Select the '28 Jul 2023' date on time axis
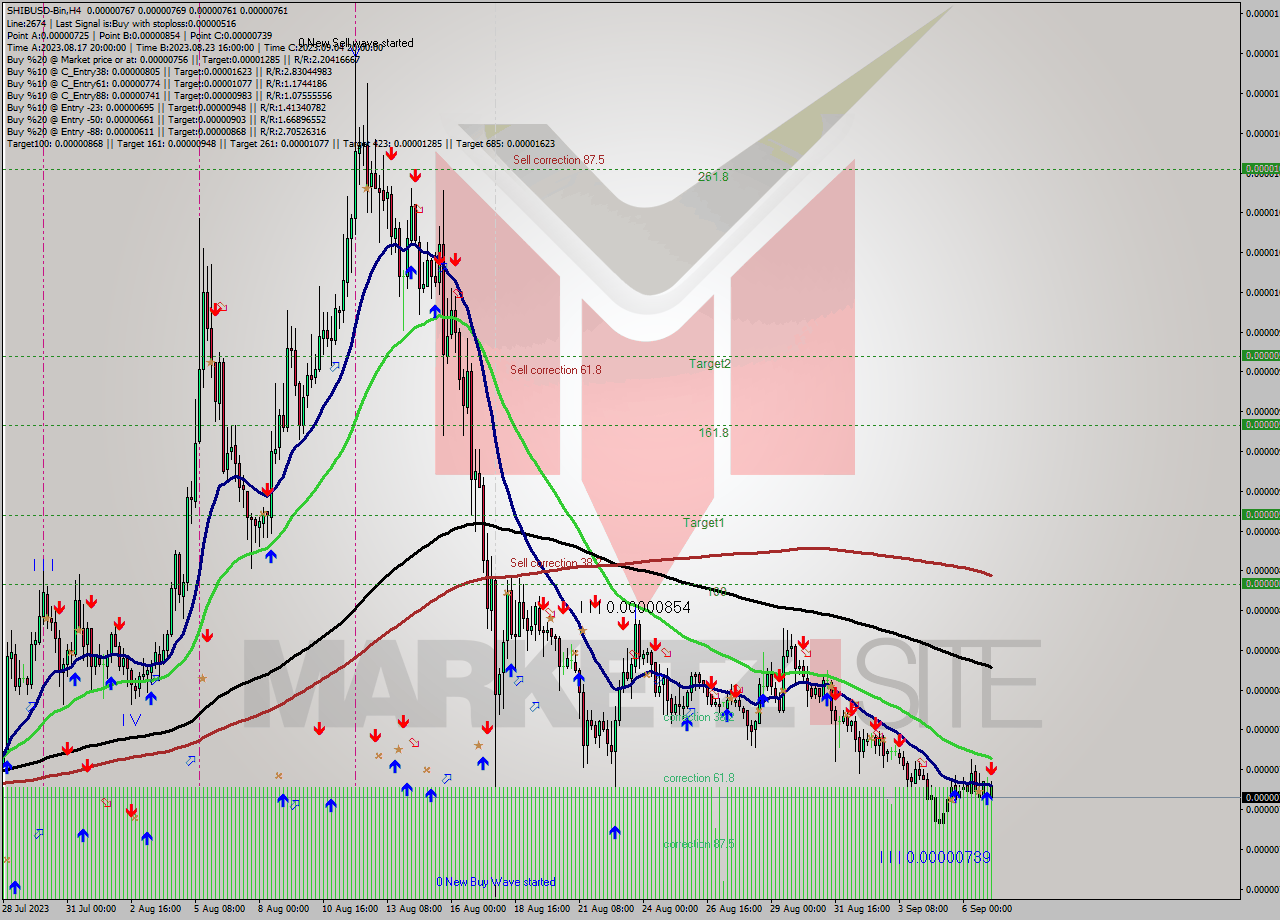The image size is (1280, 920). (25, 909)
